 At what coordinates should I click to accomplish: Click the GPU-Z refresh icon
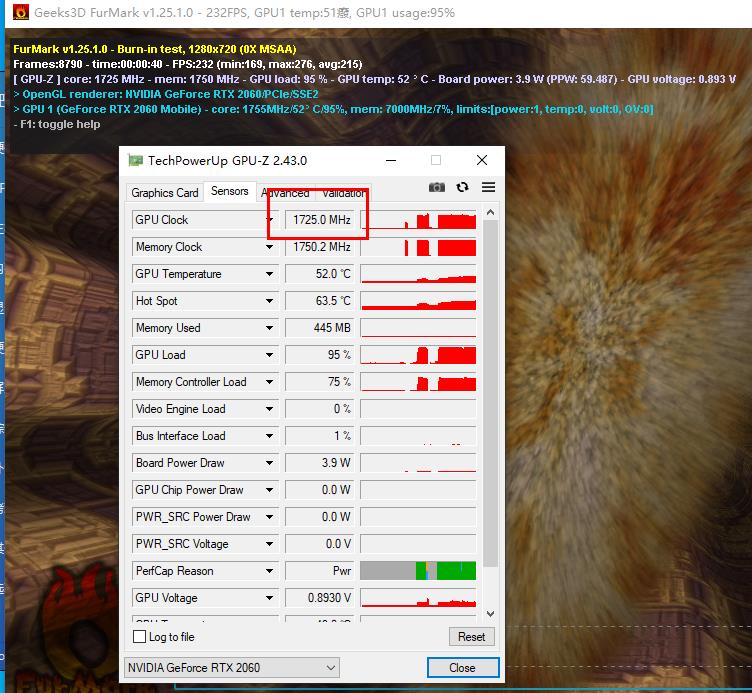pyautogui.click(x=462, y=187)
